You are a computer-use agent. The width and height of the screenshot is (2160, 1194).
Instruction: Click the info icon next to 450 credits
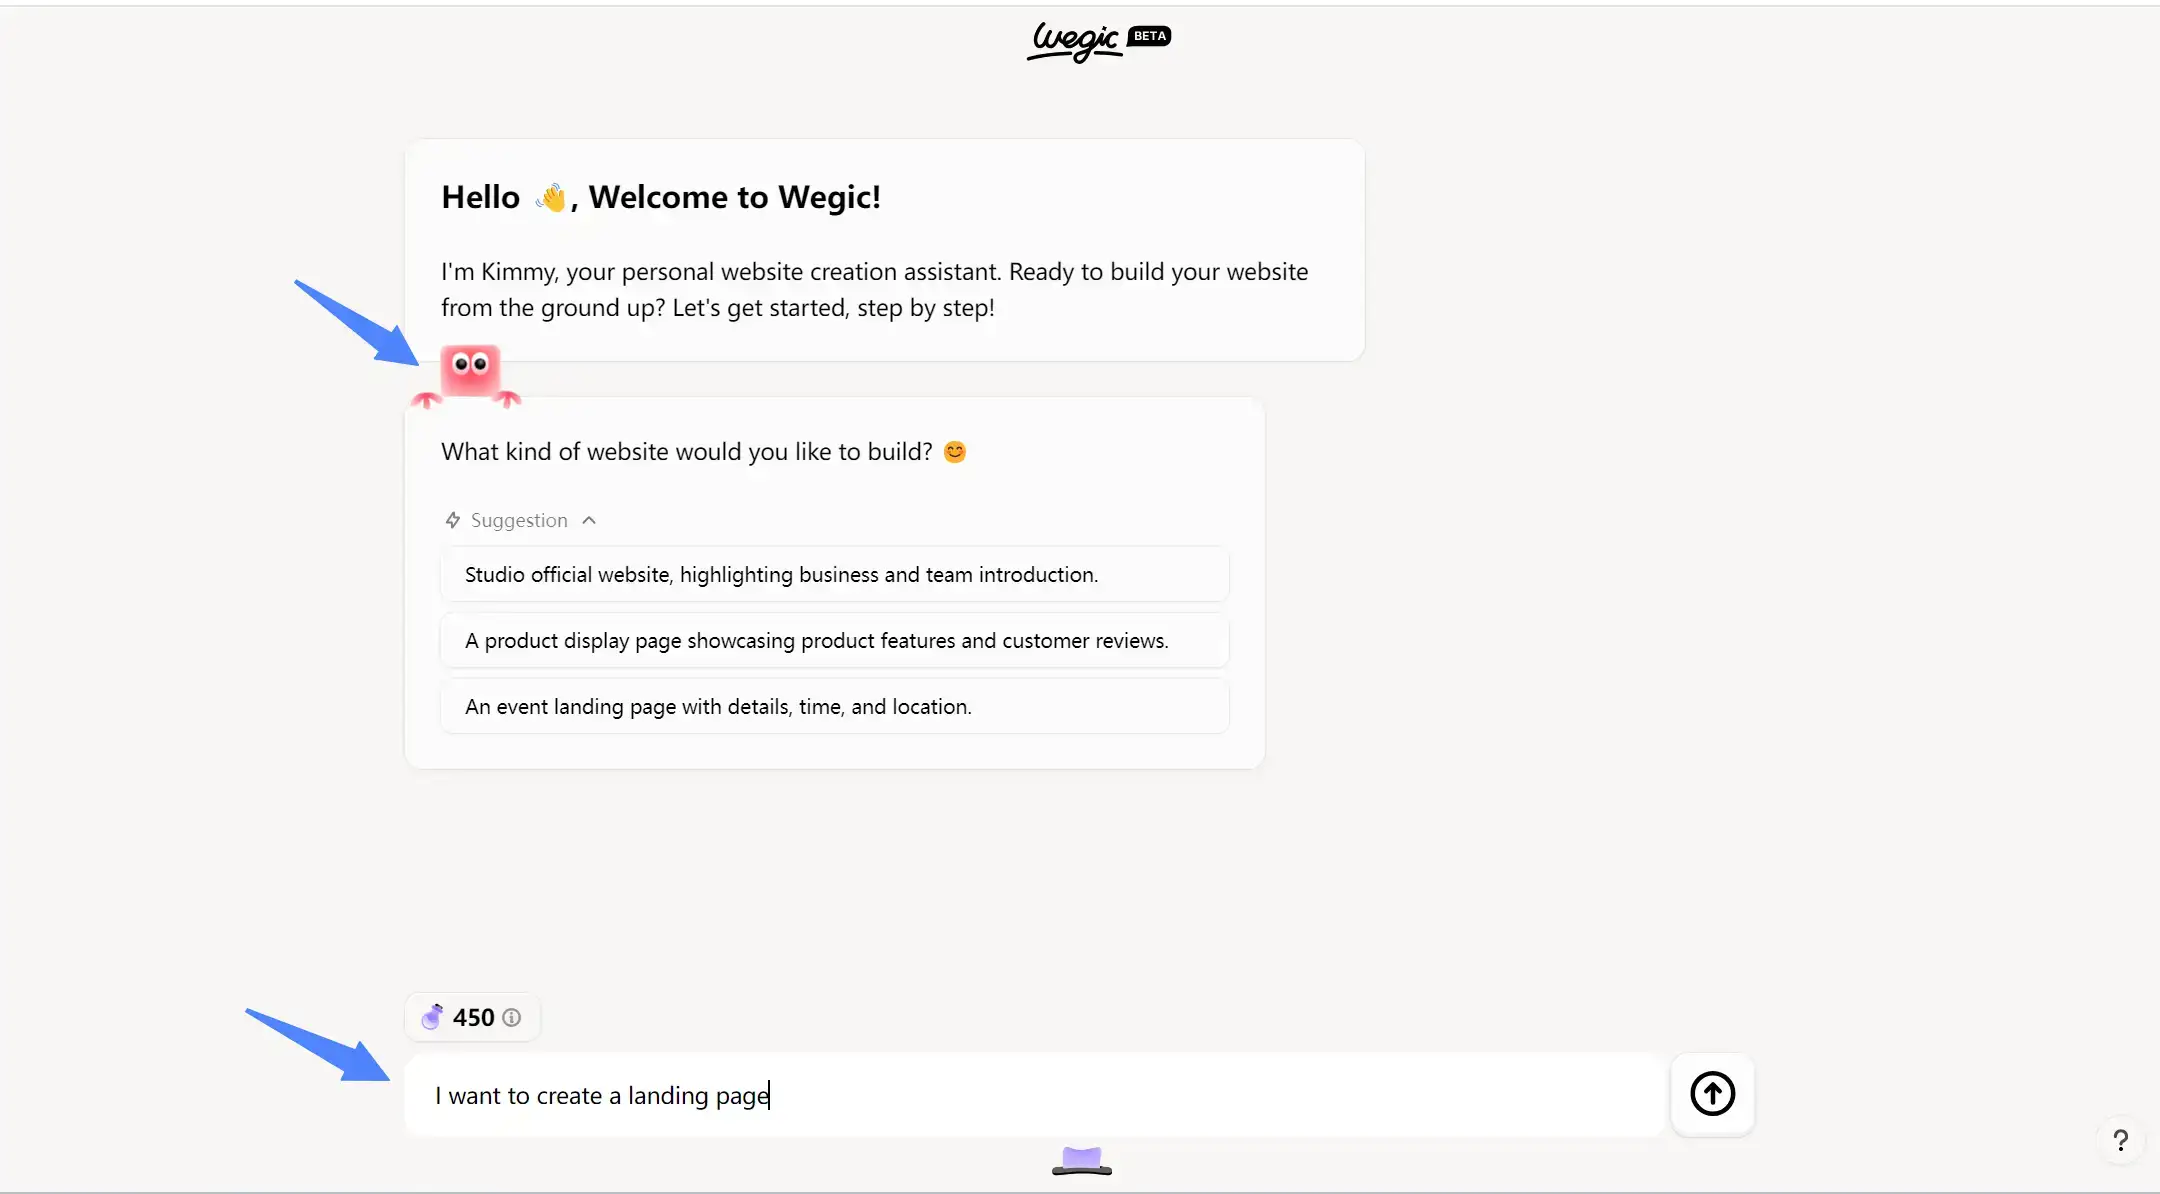[x=511, y=1017]
